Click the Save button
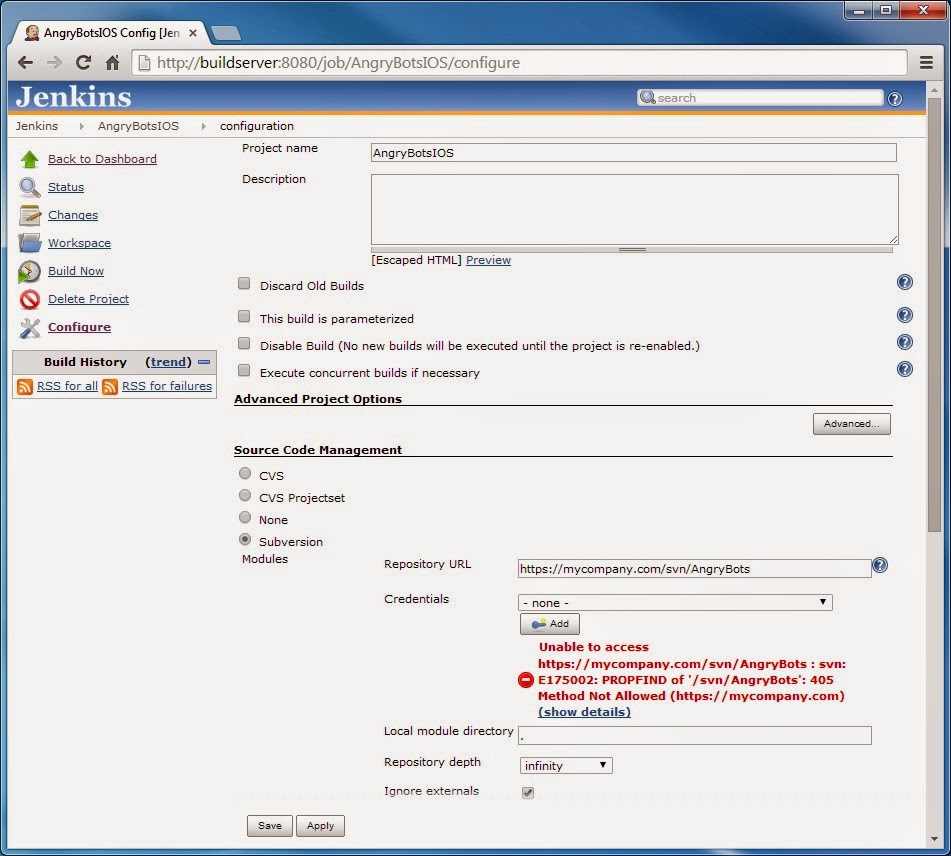Screen dimensions: 951x856 click(x=270, y=826)
